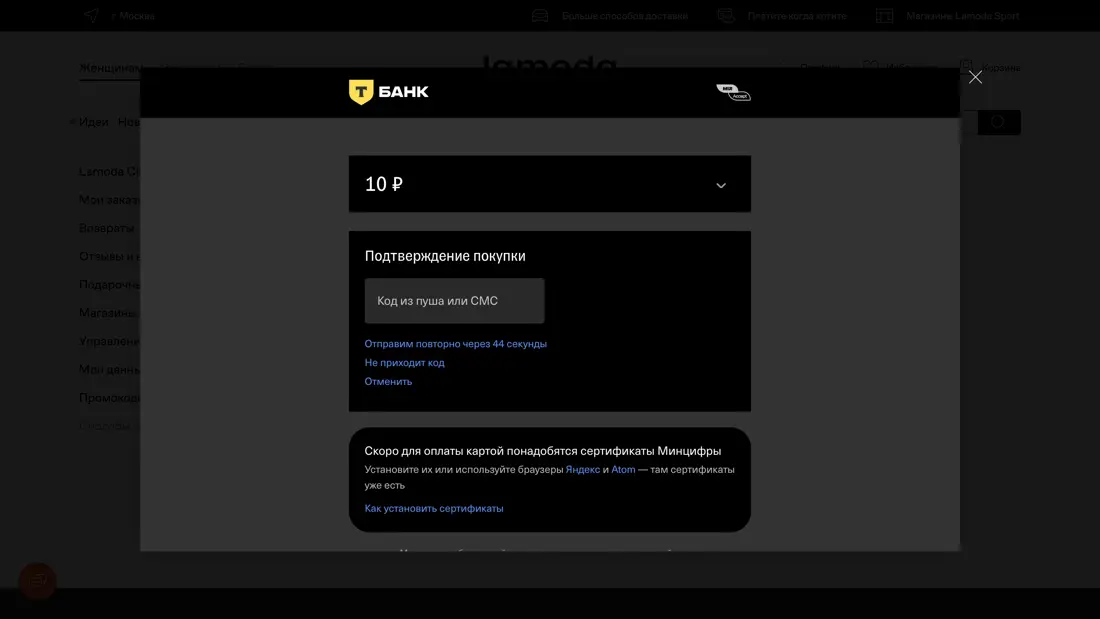Open the red chat support button
Viewport: 1100px width, 619px height.
37,581
